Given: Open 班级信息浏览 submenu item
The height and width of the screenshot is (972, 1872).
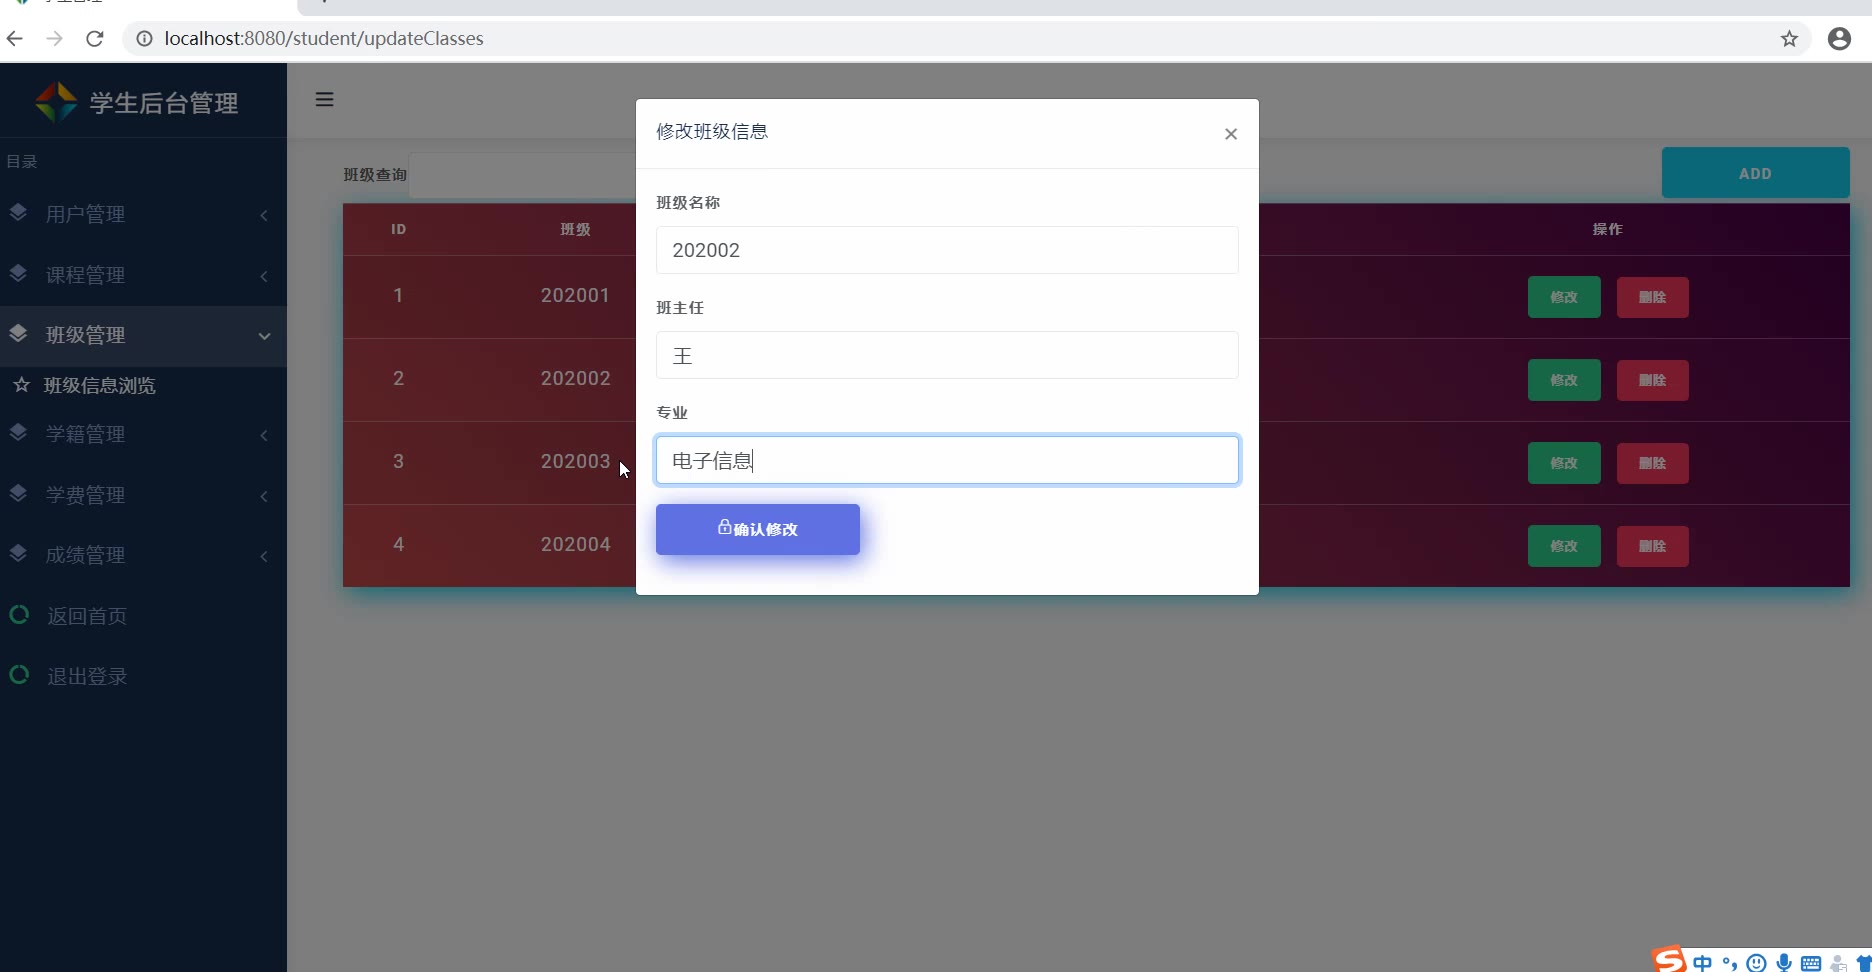Looking at the screenshot, I should click(x=99, y=385).
